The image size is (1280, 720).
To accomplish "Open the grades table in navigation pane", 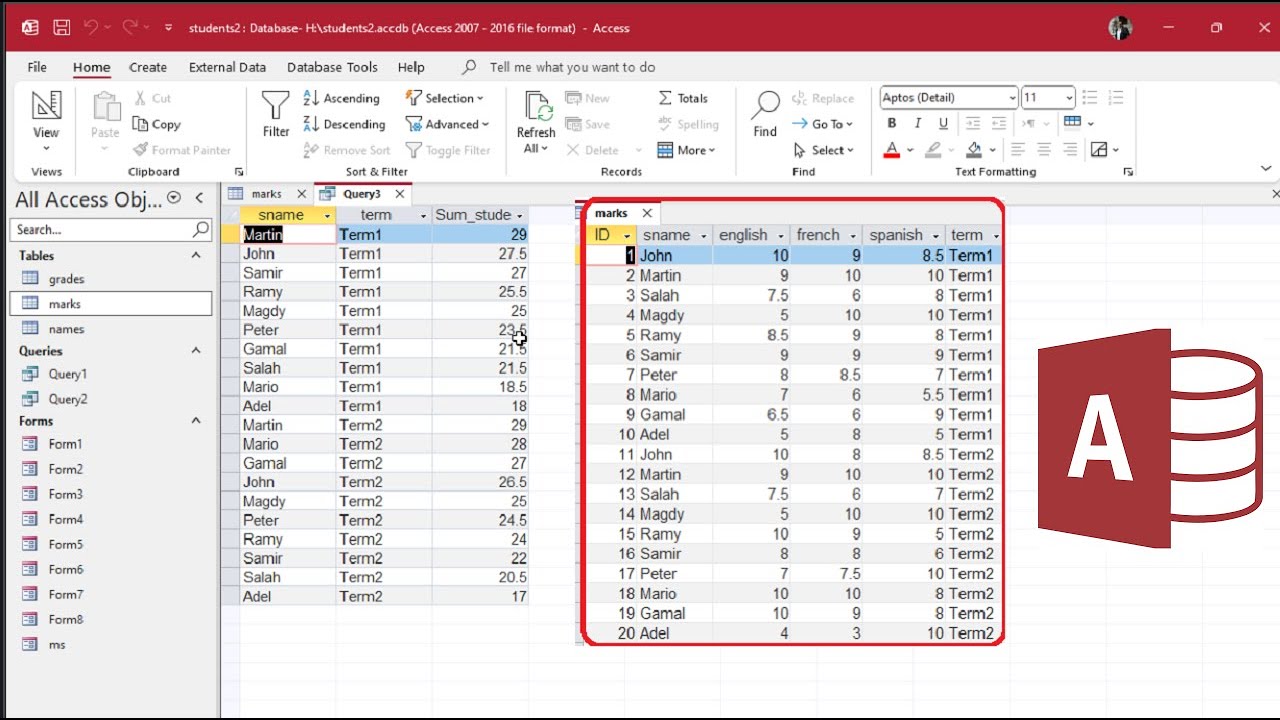I will tap(66, 279).
